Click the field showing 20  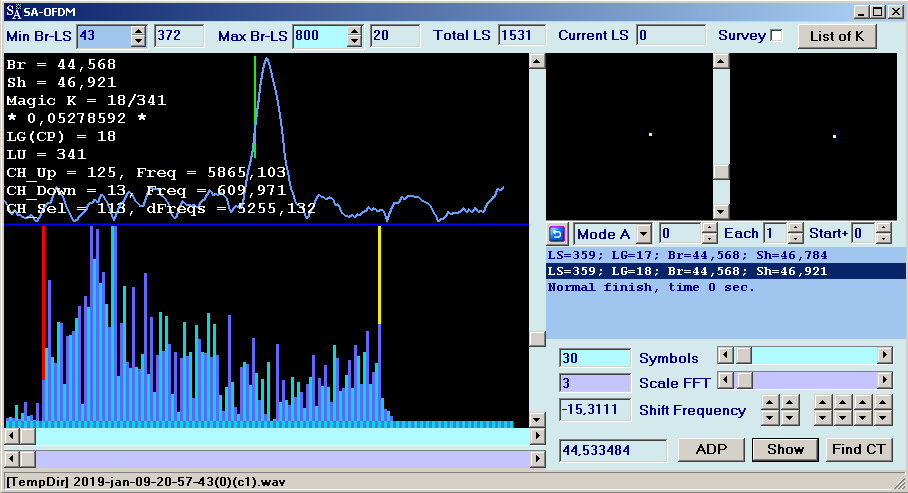(x=395, y=36)
